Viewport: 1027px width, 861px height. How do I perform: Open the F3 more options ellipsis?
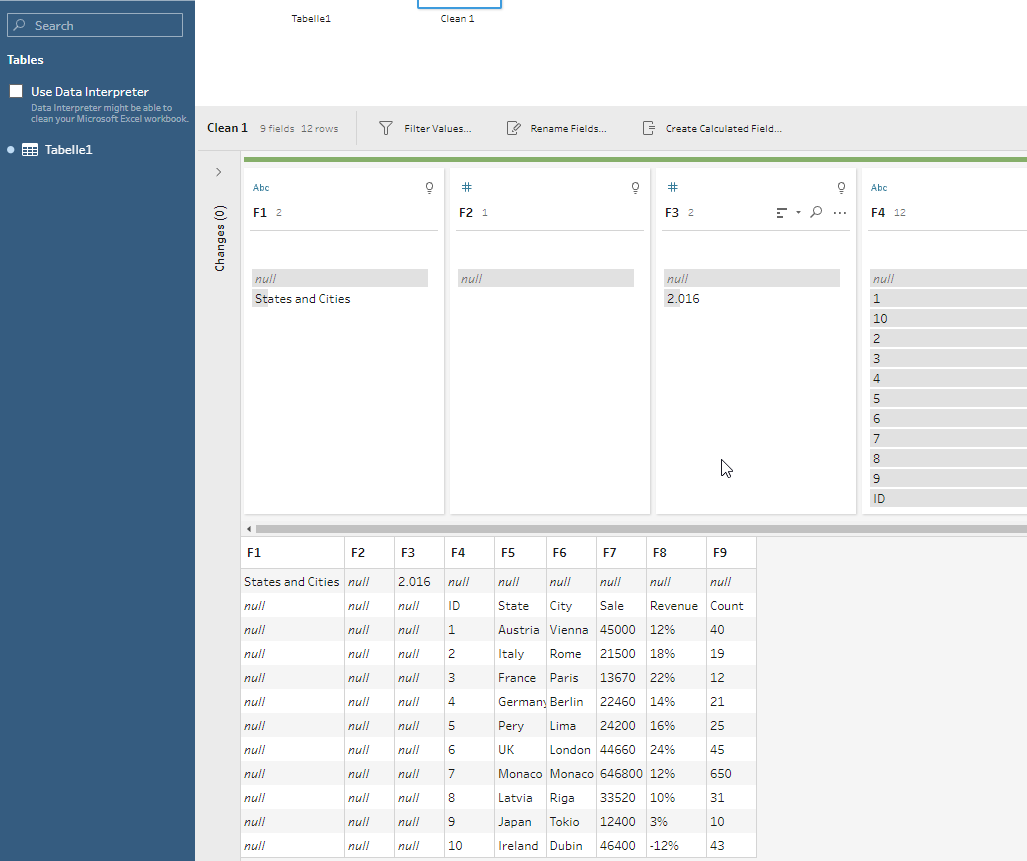click(x=840, y=212)
